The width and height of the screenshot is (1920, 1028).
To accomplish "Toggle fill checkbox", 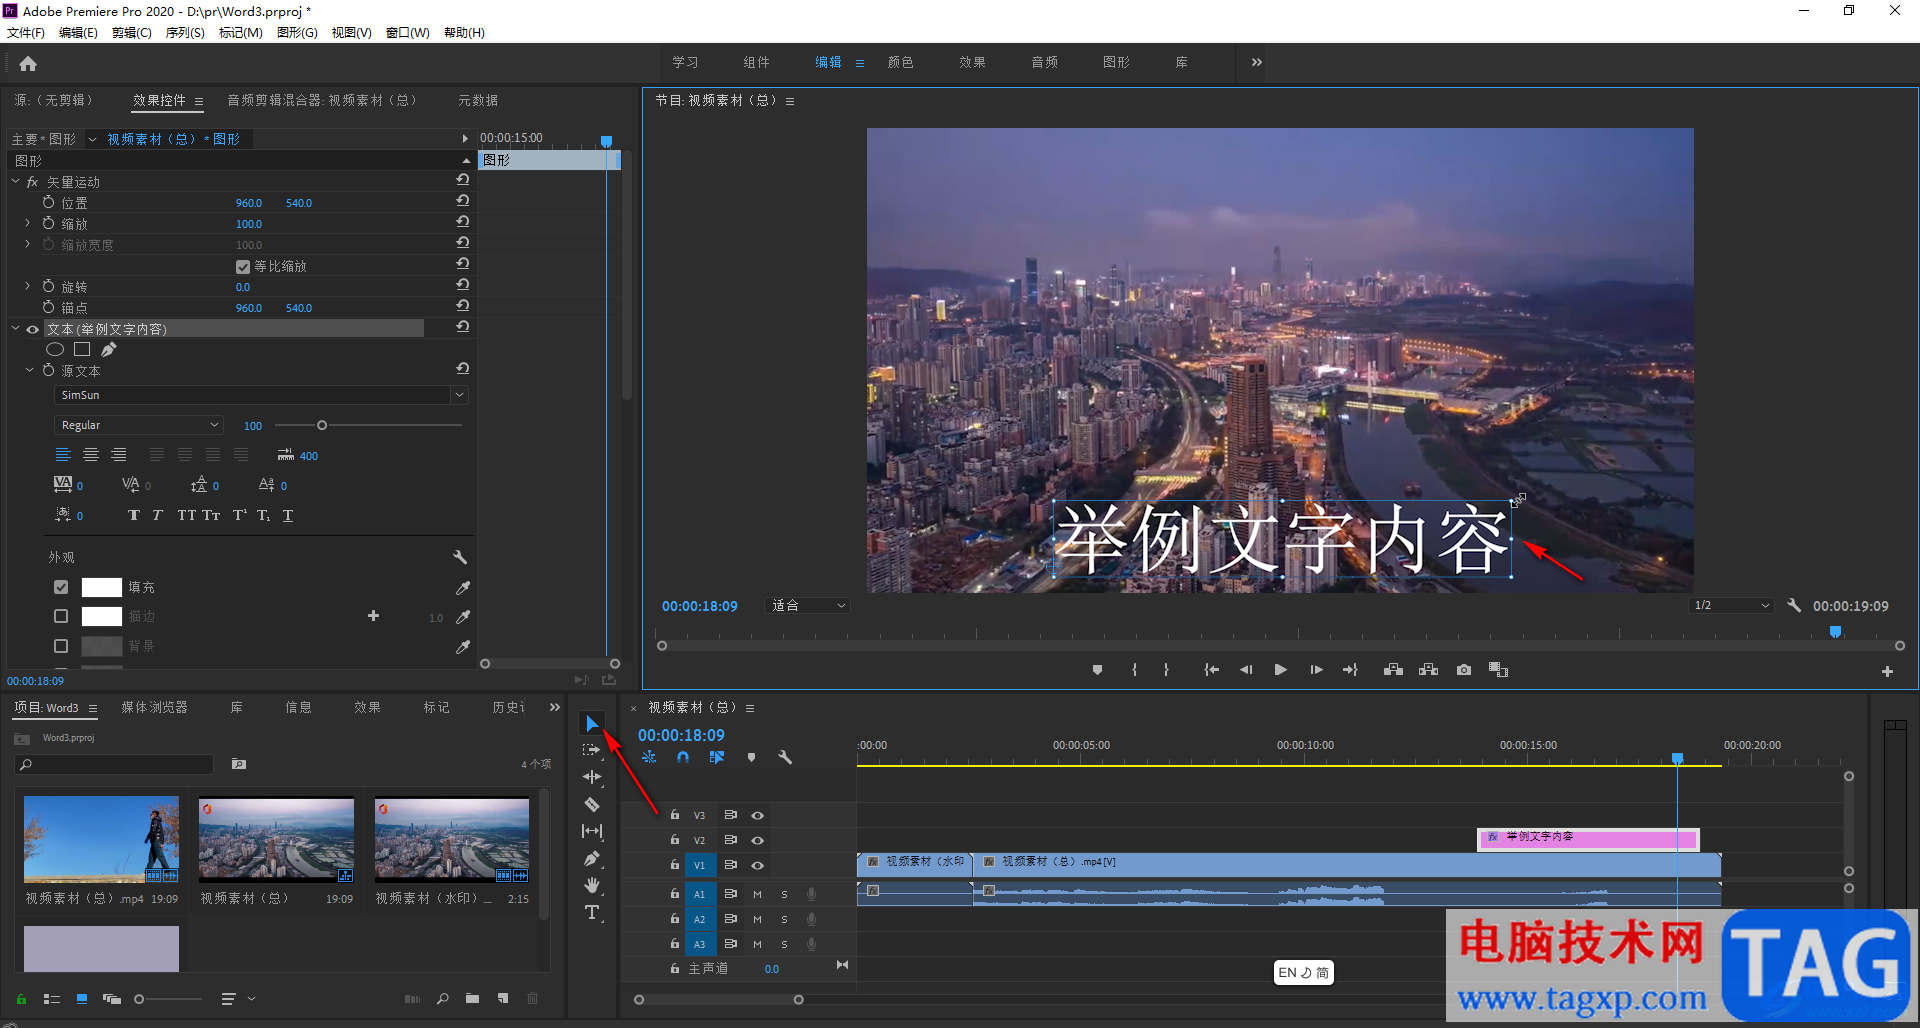I will click(x=61, y=587).
